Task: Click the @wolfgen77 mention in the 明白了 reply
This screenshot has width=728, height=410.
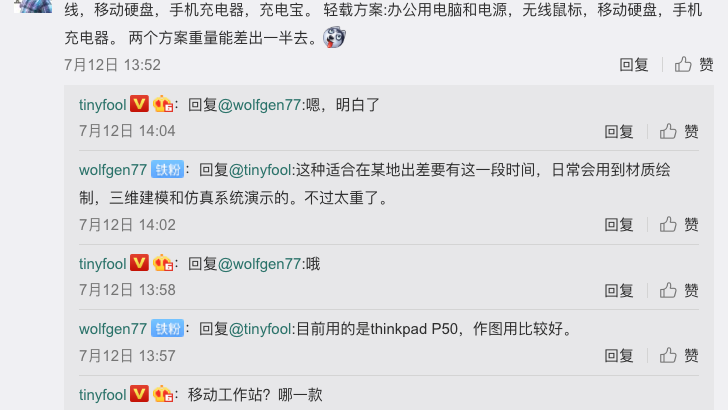Action: tap(260, 105)
